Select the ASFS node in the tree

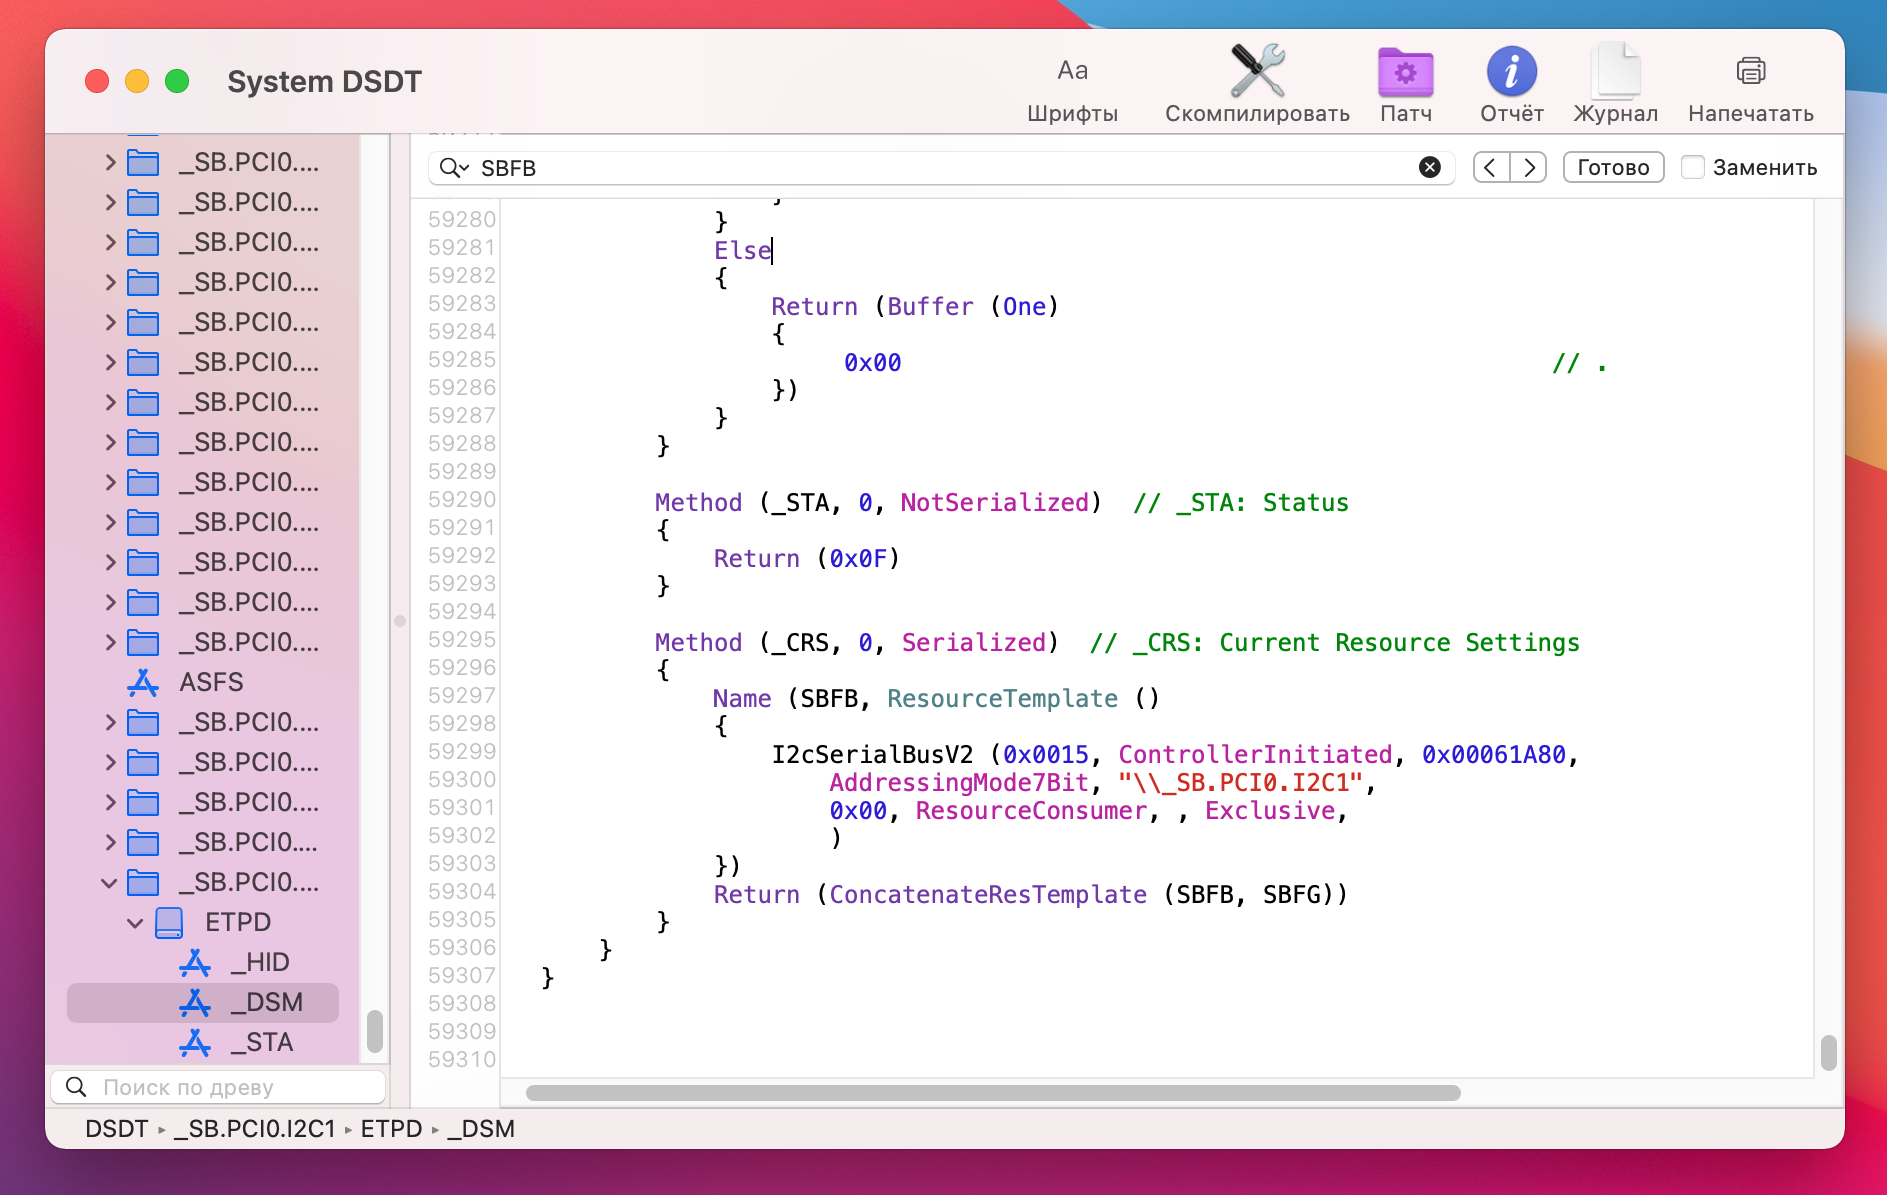(210, 682)
